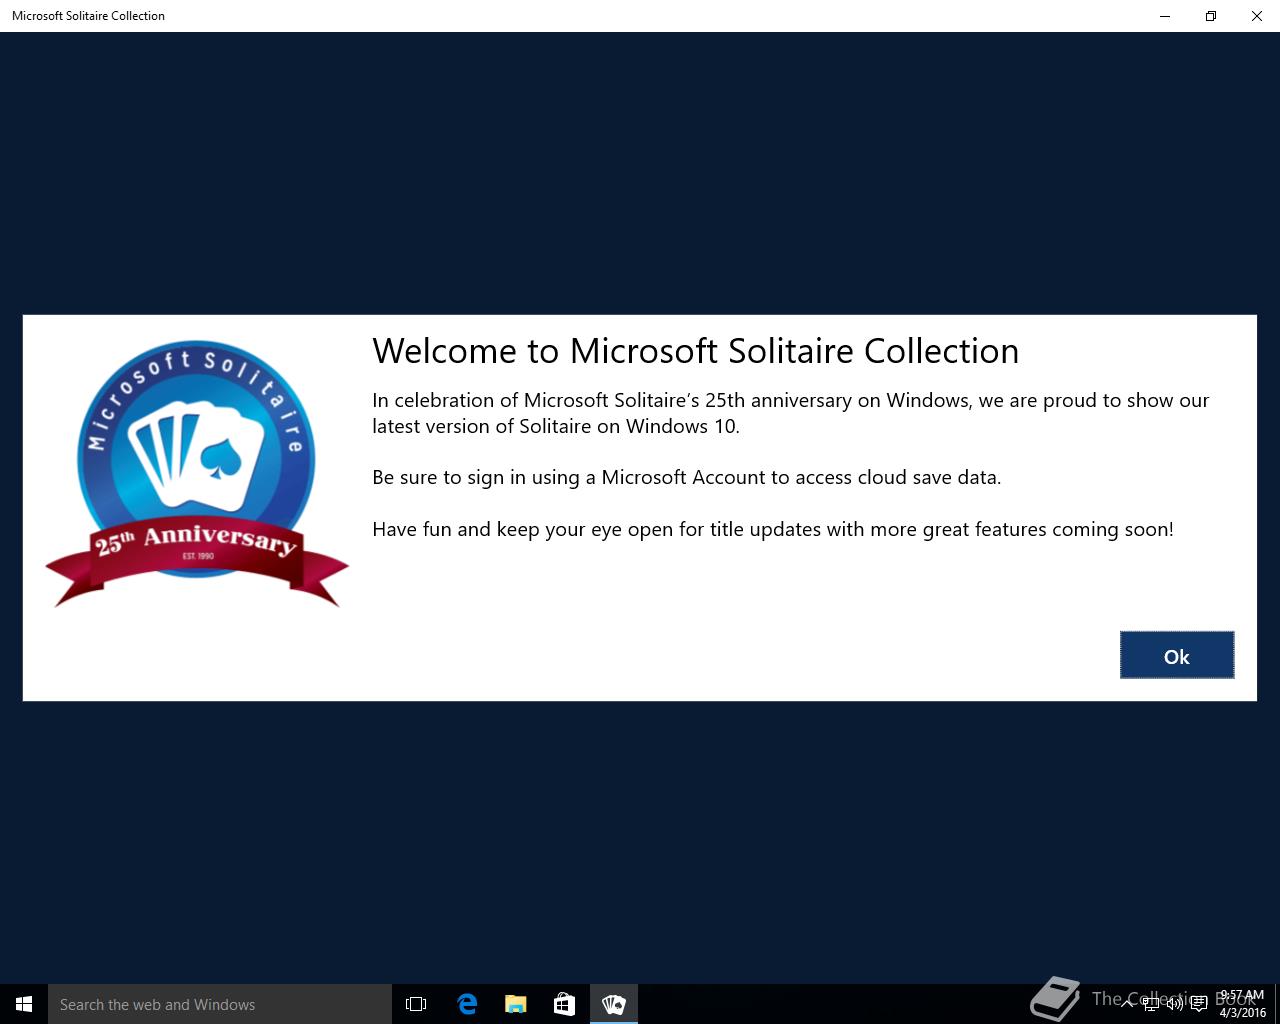Click the Show desktop strip at taskbar end
Viewport: 1280px width, 1024px height.
pos(1277,1004)
